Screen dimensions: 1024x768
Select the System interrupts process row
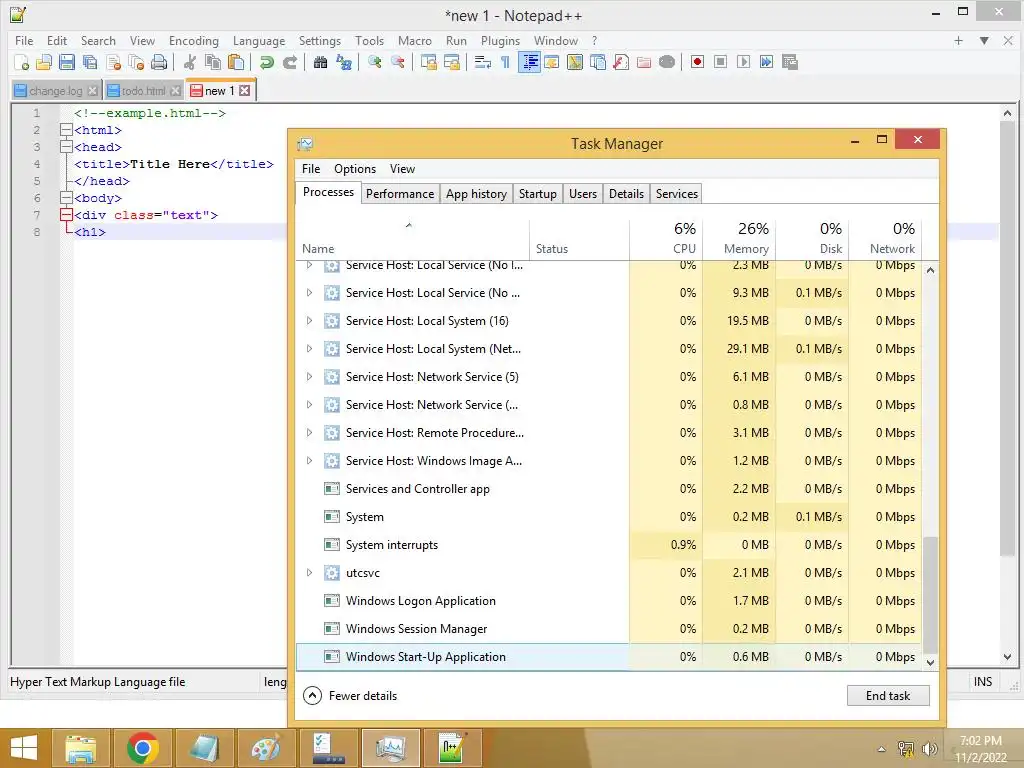609,545
